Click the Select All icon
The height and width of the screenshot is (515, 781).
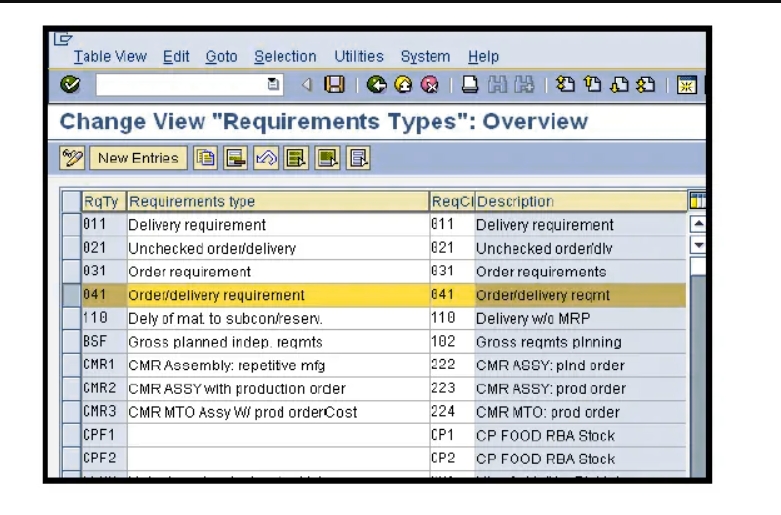coord(296,158)
